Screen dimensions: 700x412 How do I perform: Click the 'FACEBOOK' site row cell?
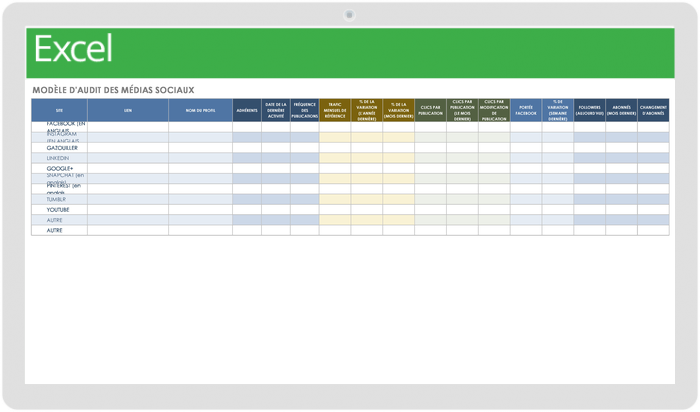(59, 127)
